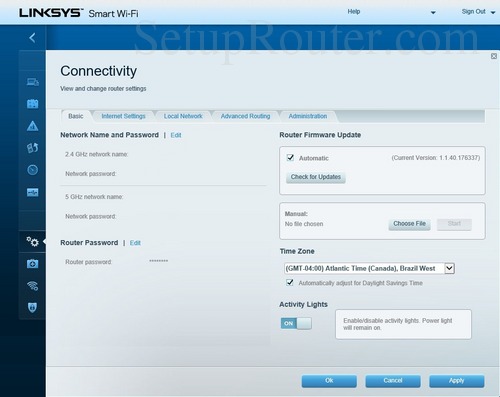Open the External Storage sidebar icon
Image resolution: width=500 pixels, height=397 pixels.
tap(32, 192)
